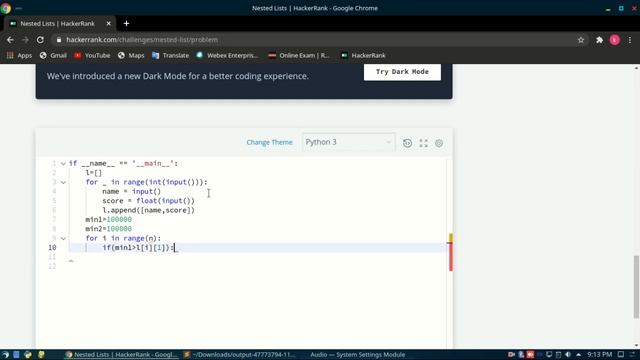The height and width of the screenshot is (360, 640).
Task: Click the lock icon in address bar
Action: tap(59, 40)
